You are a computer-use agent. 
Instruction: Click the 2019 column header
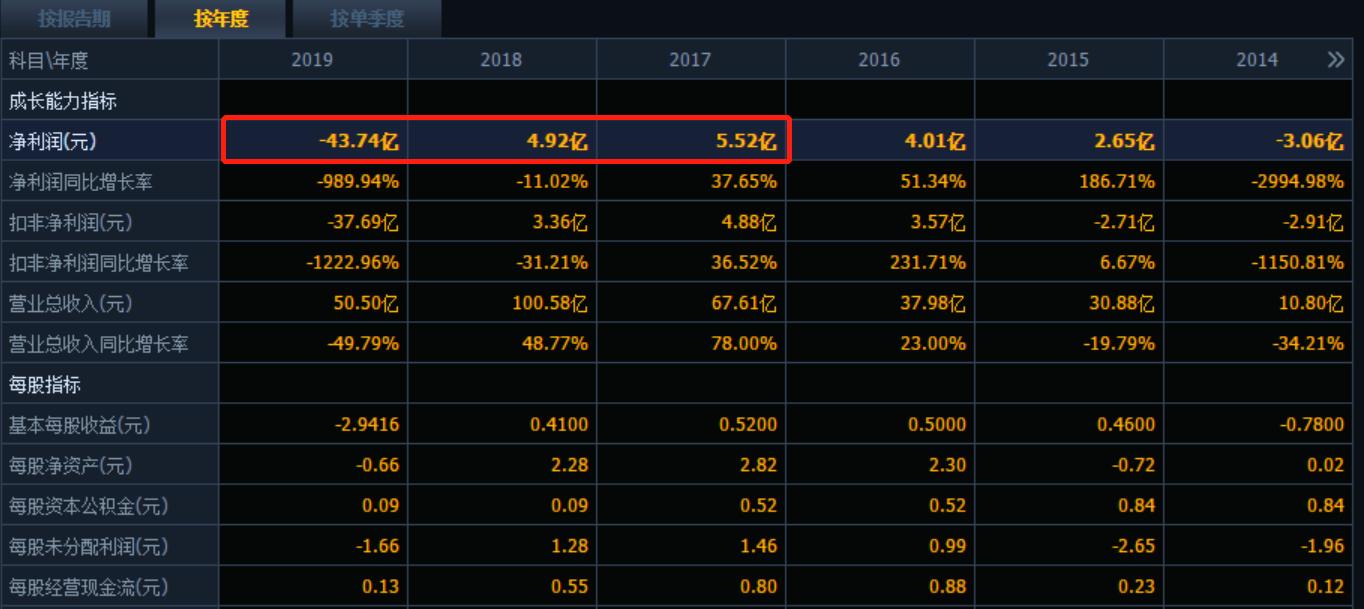(312, 60)
